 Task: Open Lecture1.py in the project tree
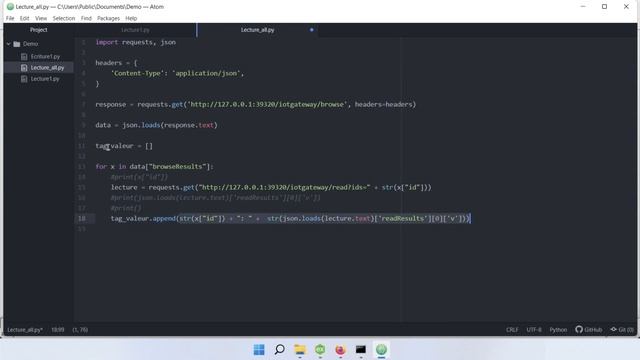click(45, 79)
